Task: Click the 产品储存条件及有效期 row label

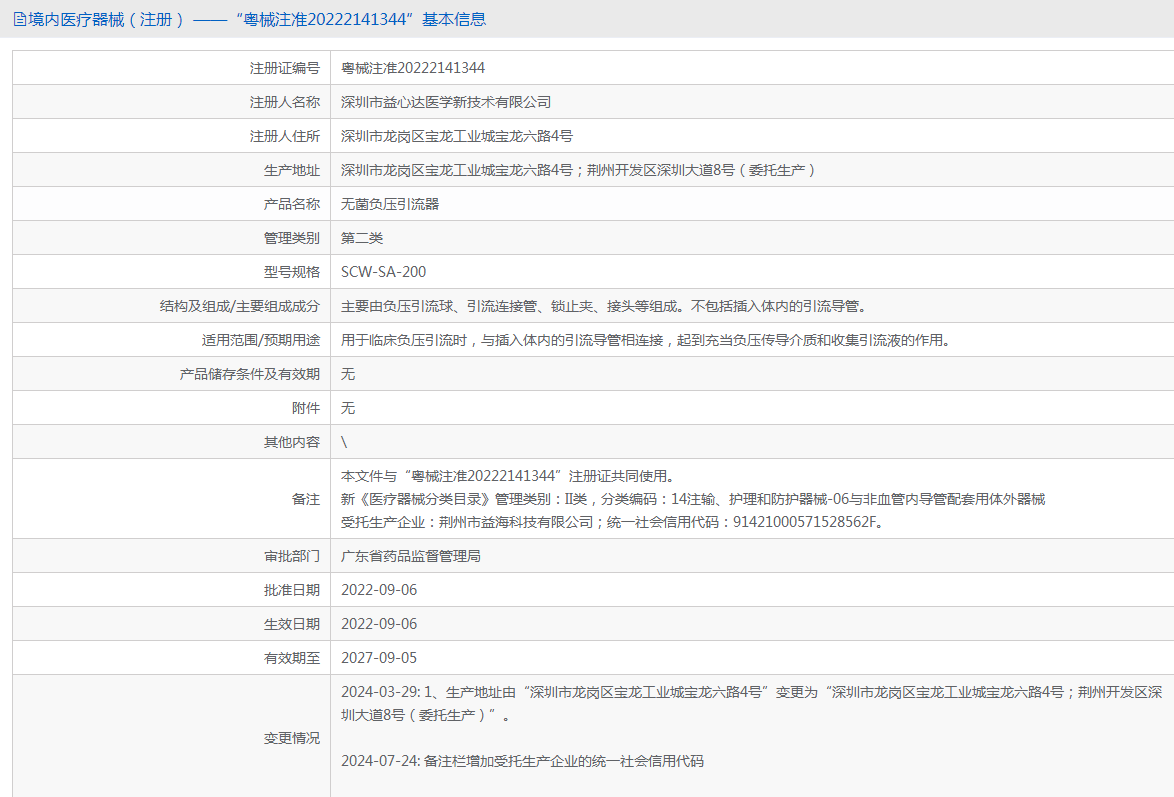Action: pyautogui.click(x=249, y=374)
